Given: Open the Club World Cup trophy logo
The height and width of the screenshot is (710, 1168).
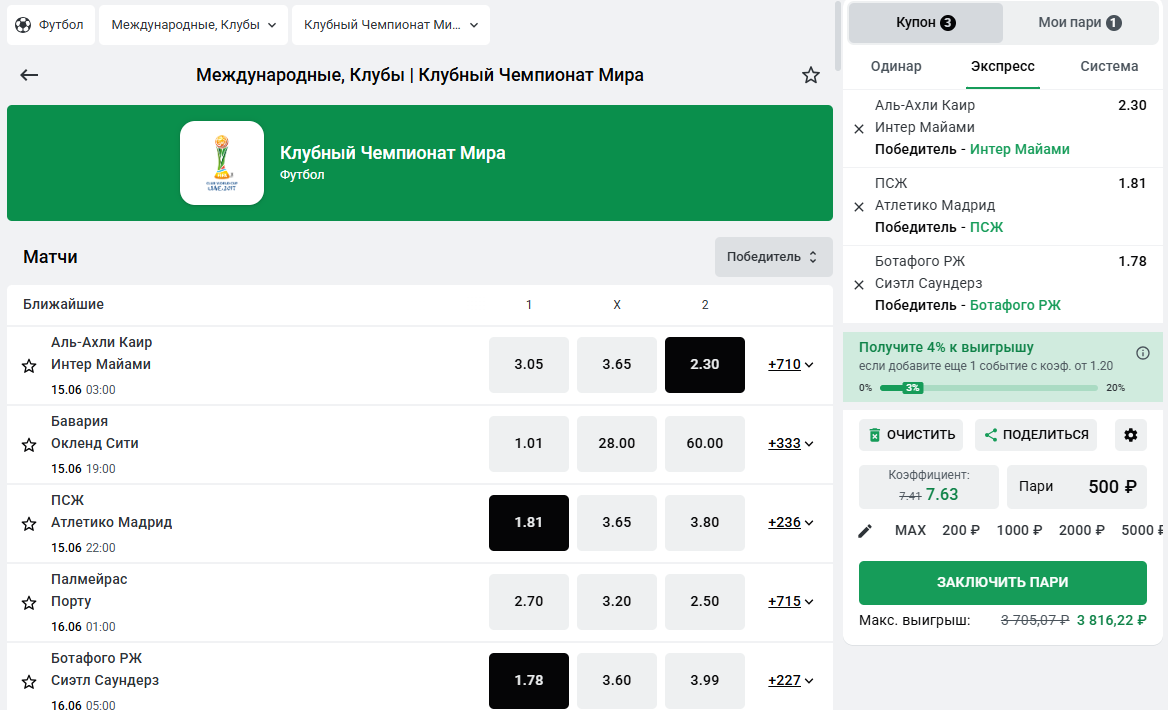Looking at the screenshot, I should point(222,162).
